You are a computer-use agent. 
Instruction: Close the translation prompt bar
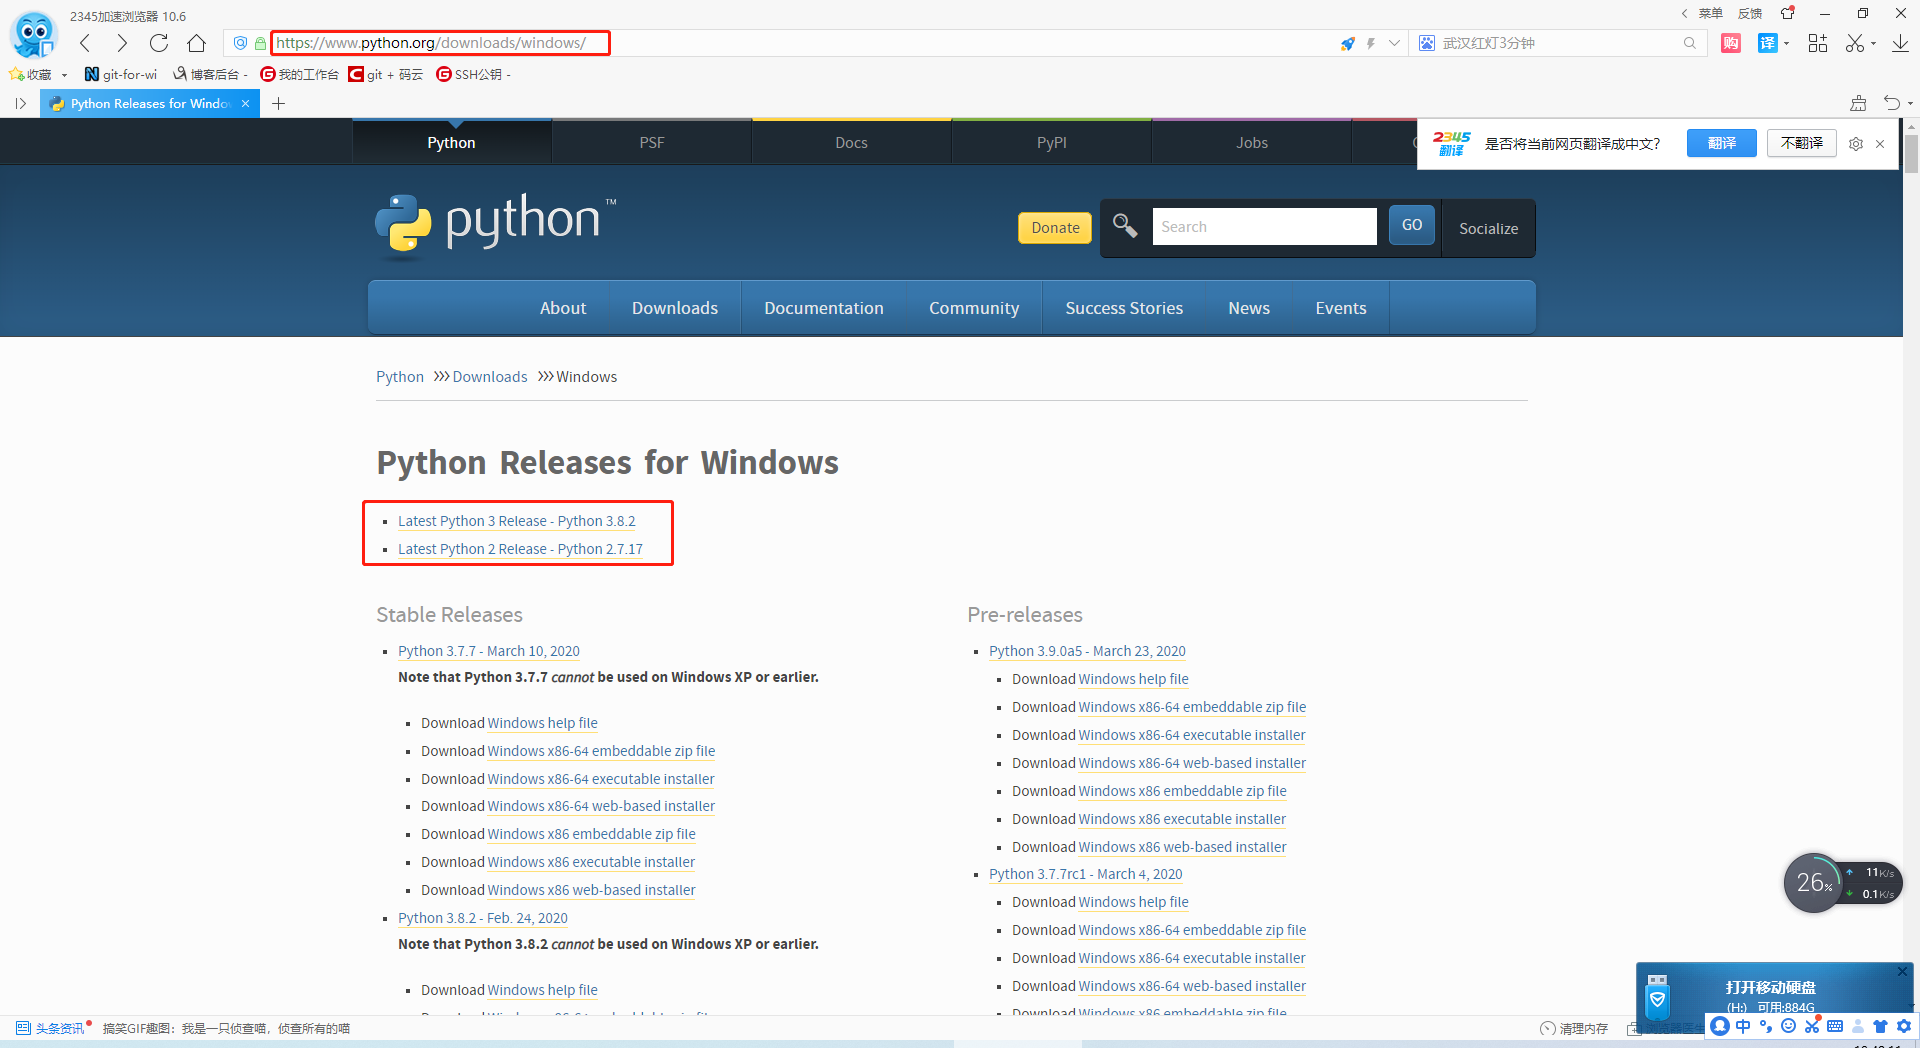[x=1880, y=144]
